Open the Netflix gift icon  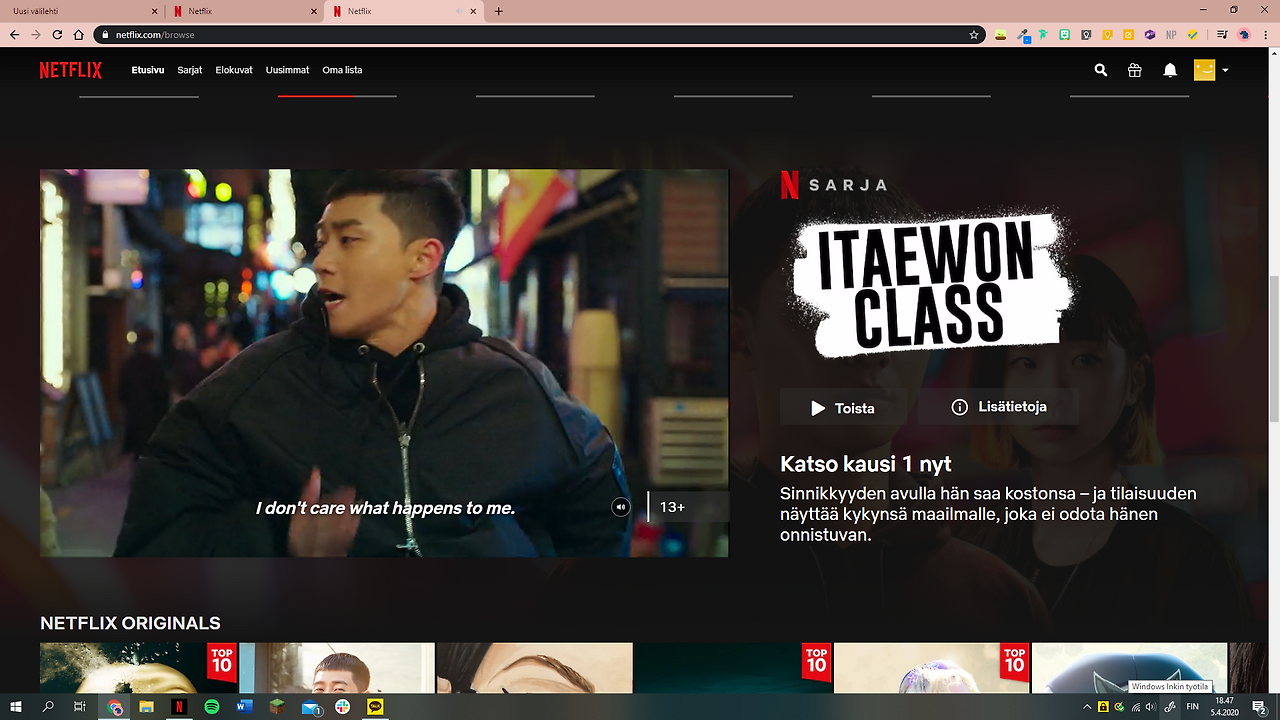[x=1134, y=71]
